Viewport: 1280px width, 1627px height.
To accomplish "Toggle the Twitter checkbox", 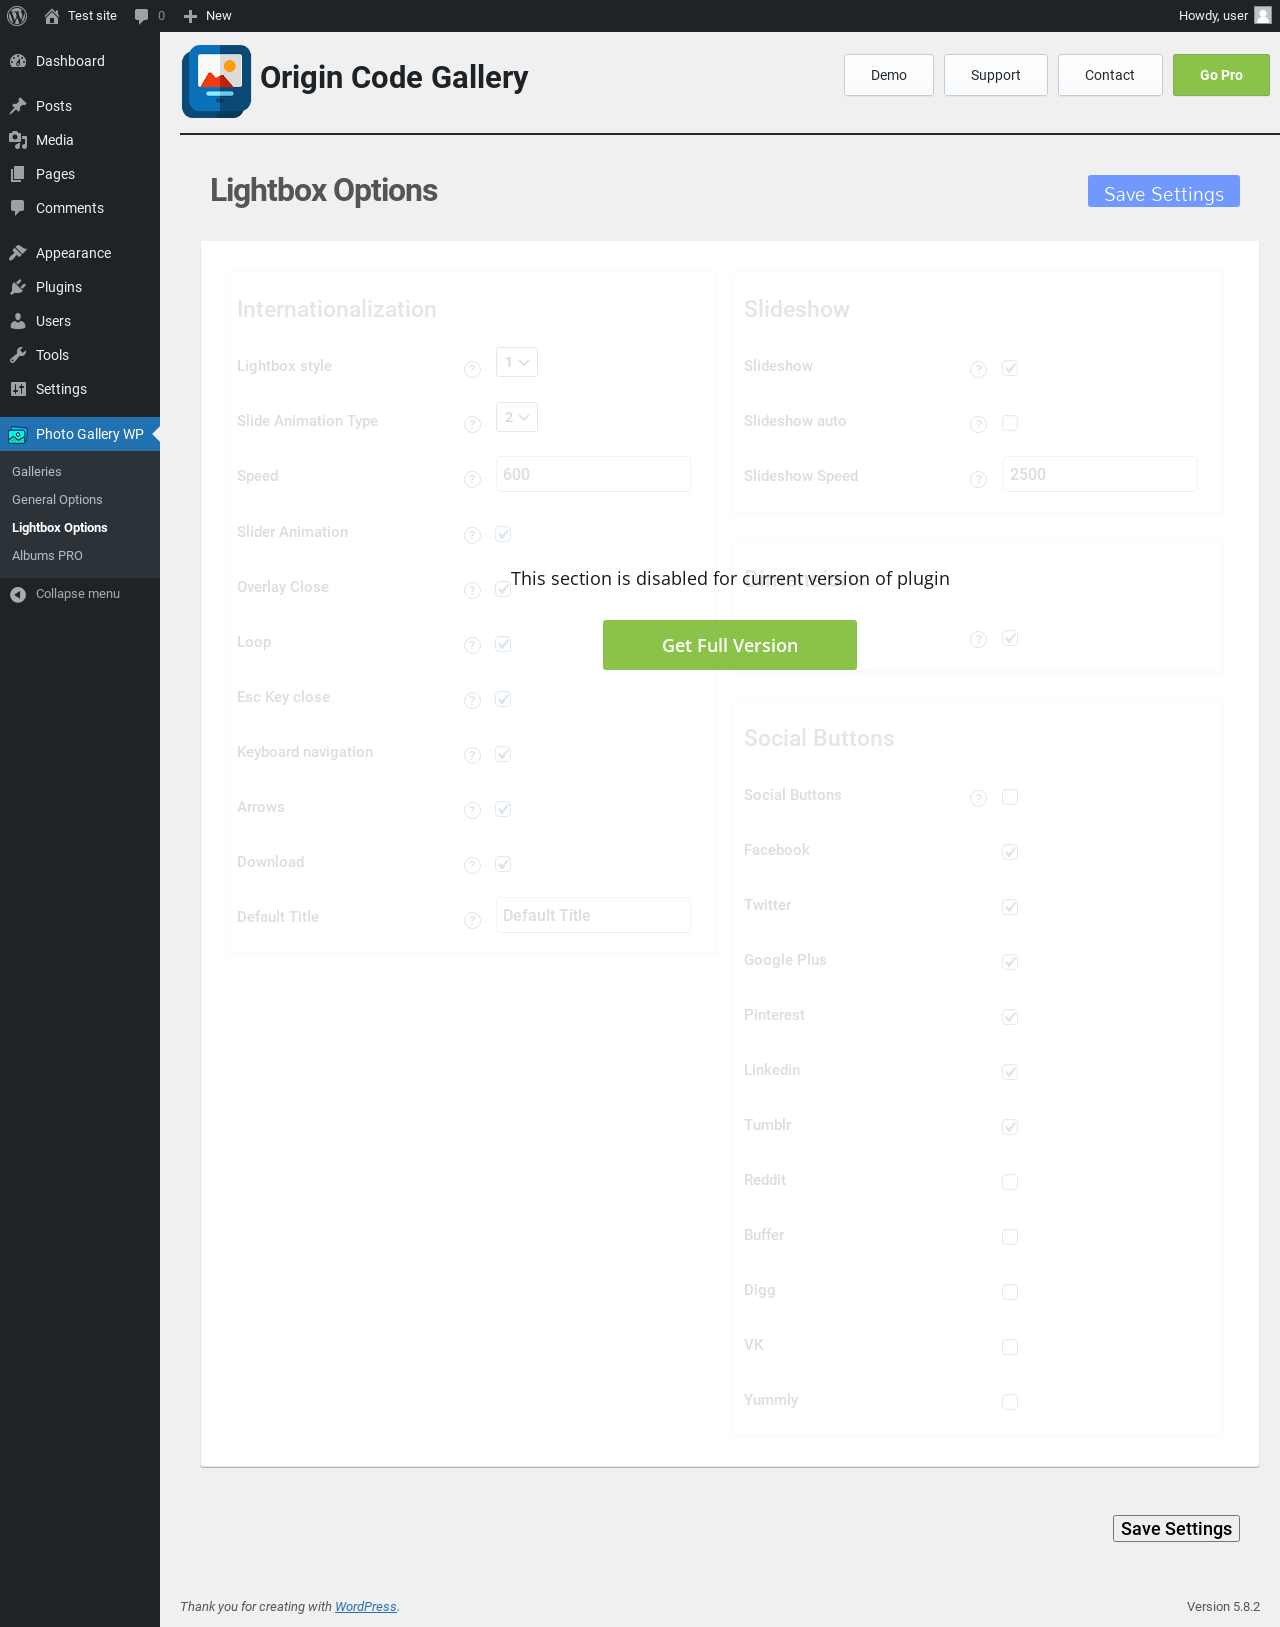I will coord(1010,907).
